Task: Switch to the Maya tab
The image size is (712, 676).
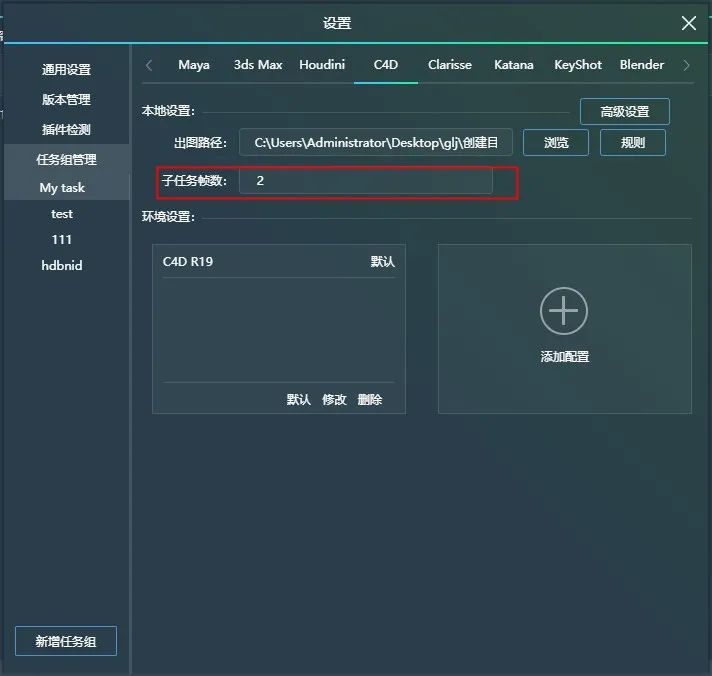Action: pyautogui.click(x=194, y=65)
